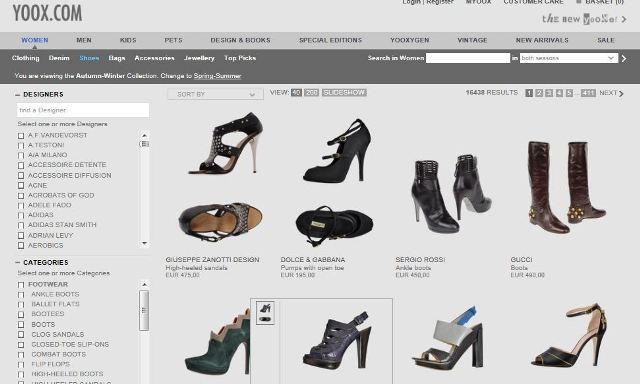The height and width of the screenshot is (384, 640).
Task: Check the ADIDAS designer checkbox
Action: coord(21,215)
